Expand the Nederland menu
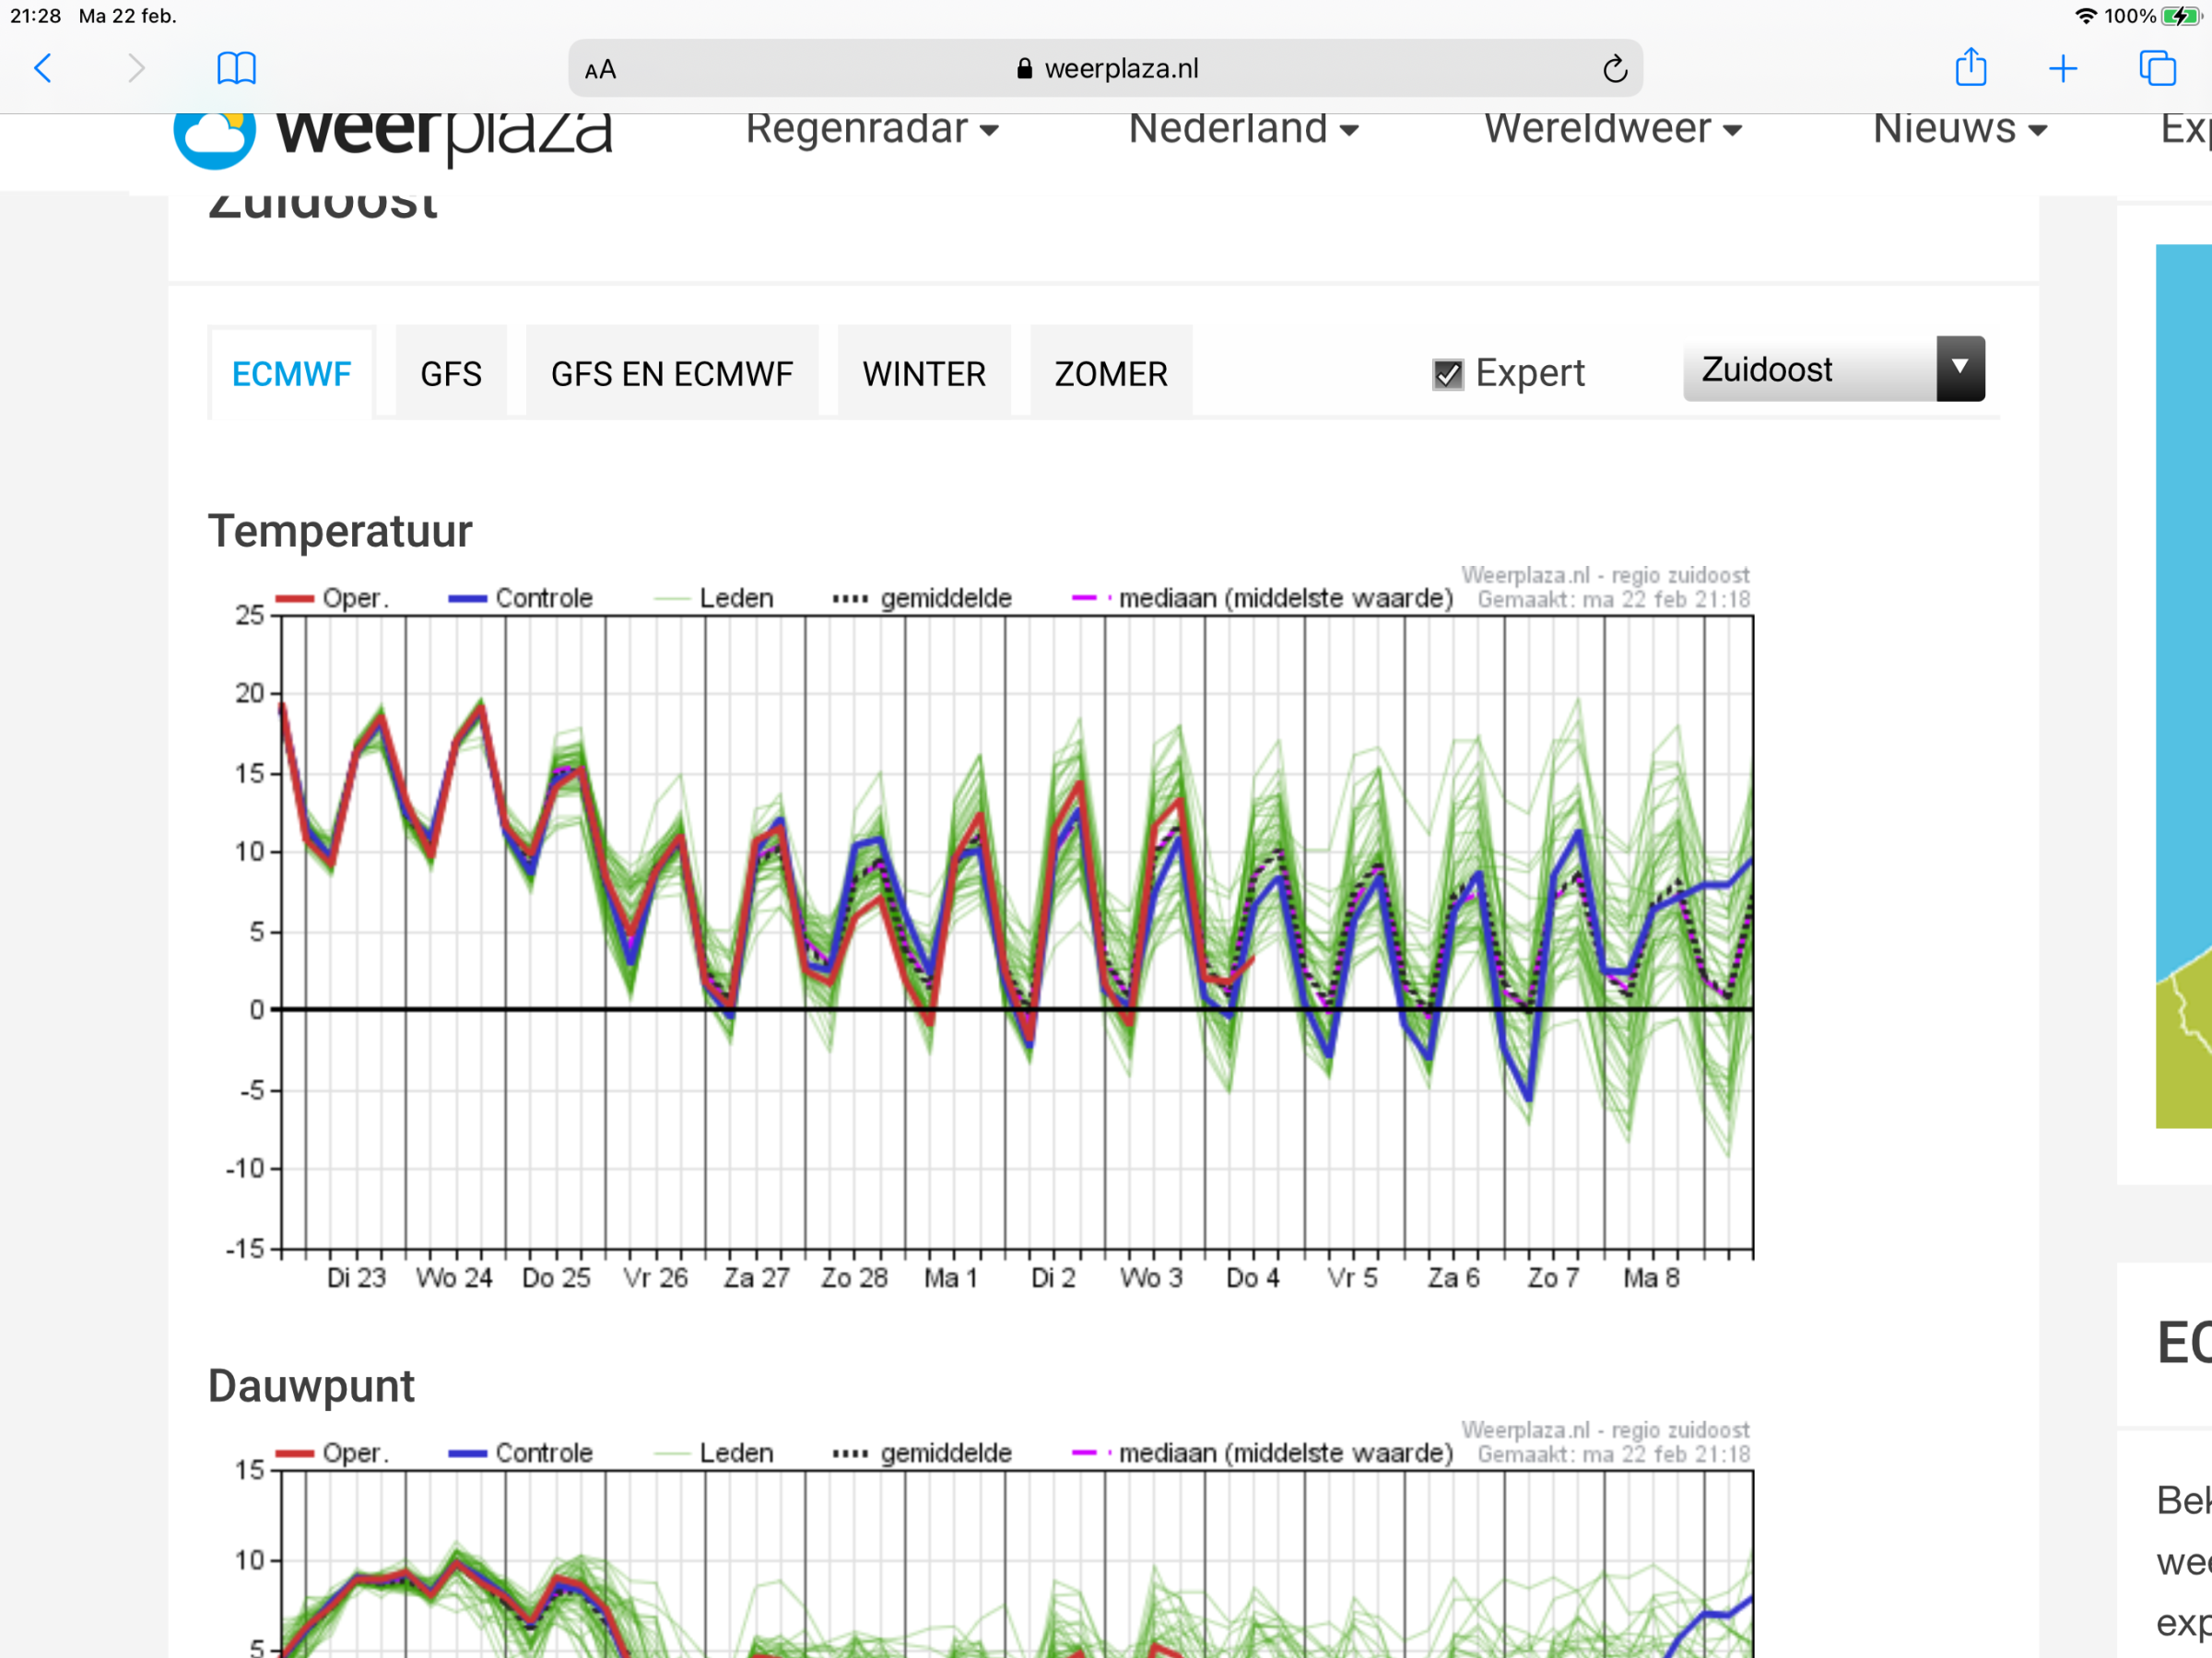The image size is (2212, 1658). (1242, 129)
